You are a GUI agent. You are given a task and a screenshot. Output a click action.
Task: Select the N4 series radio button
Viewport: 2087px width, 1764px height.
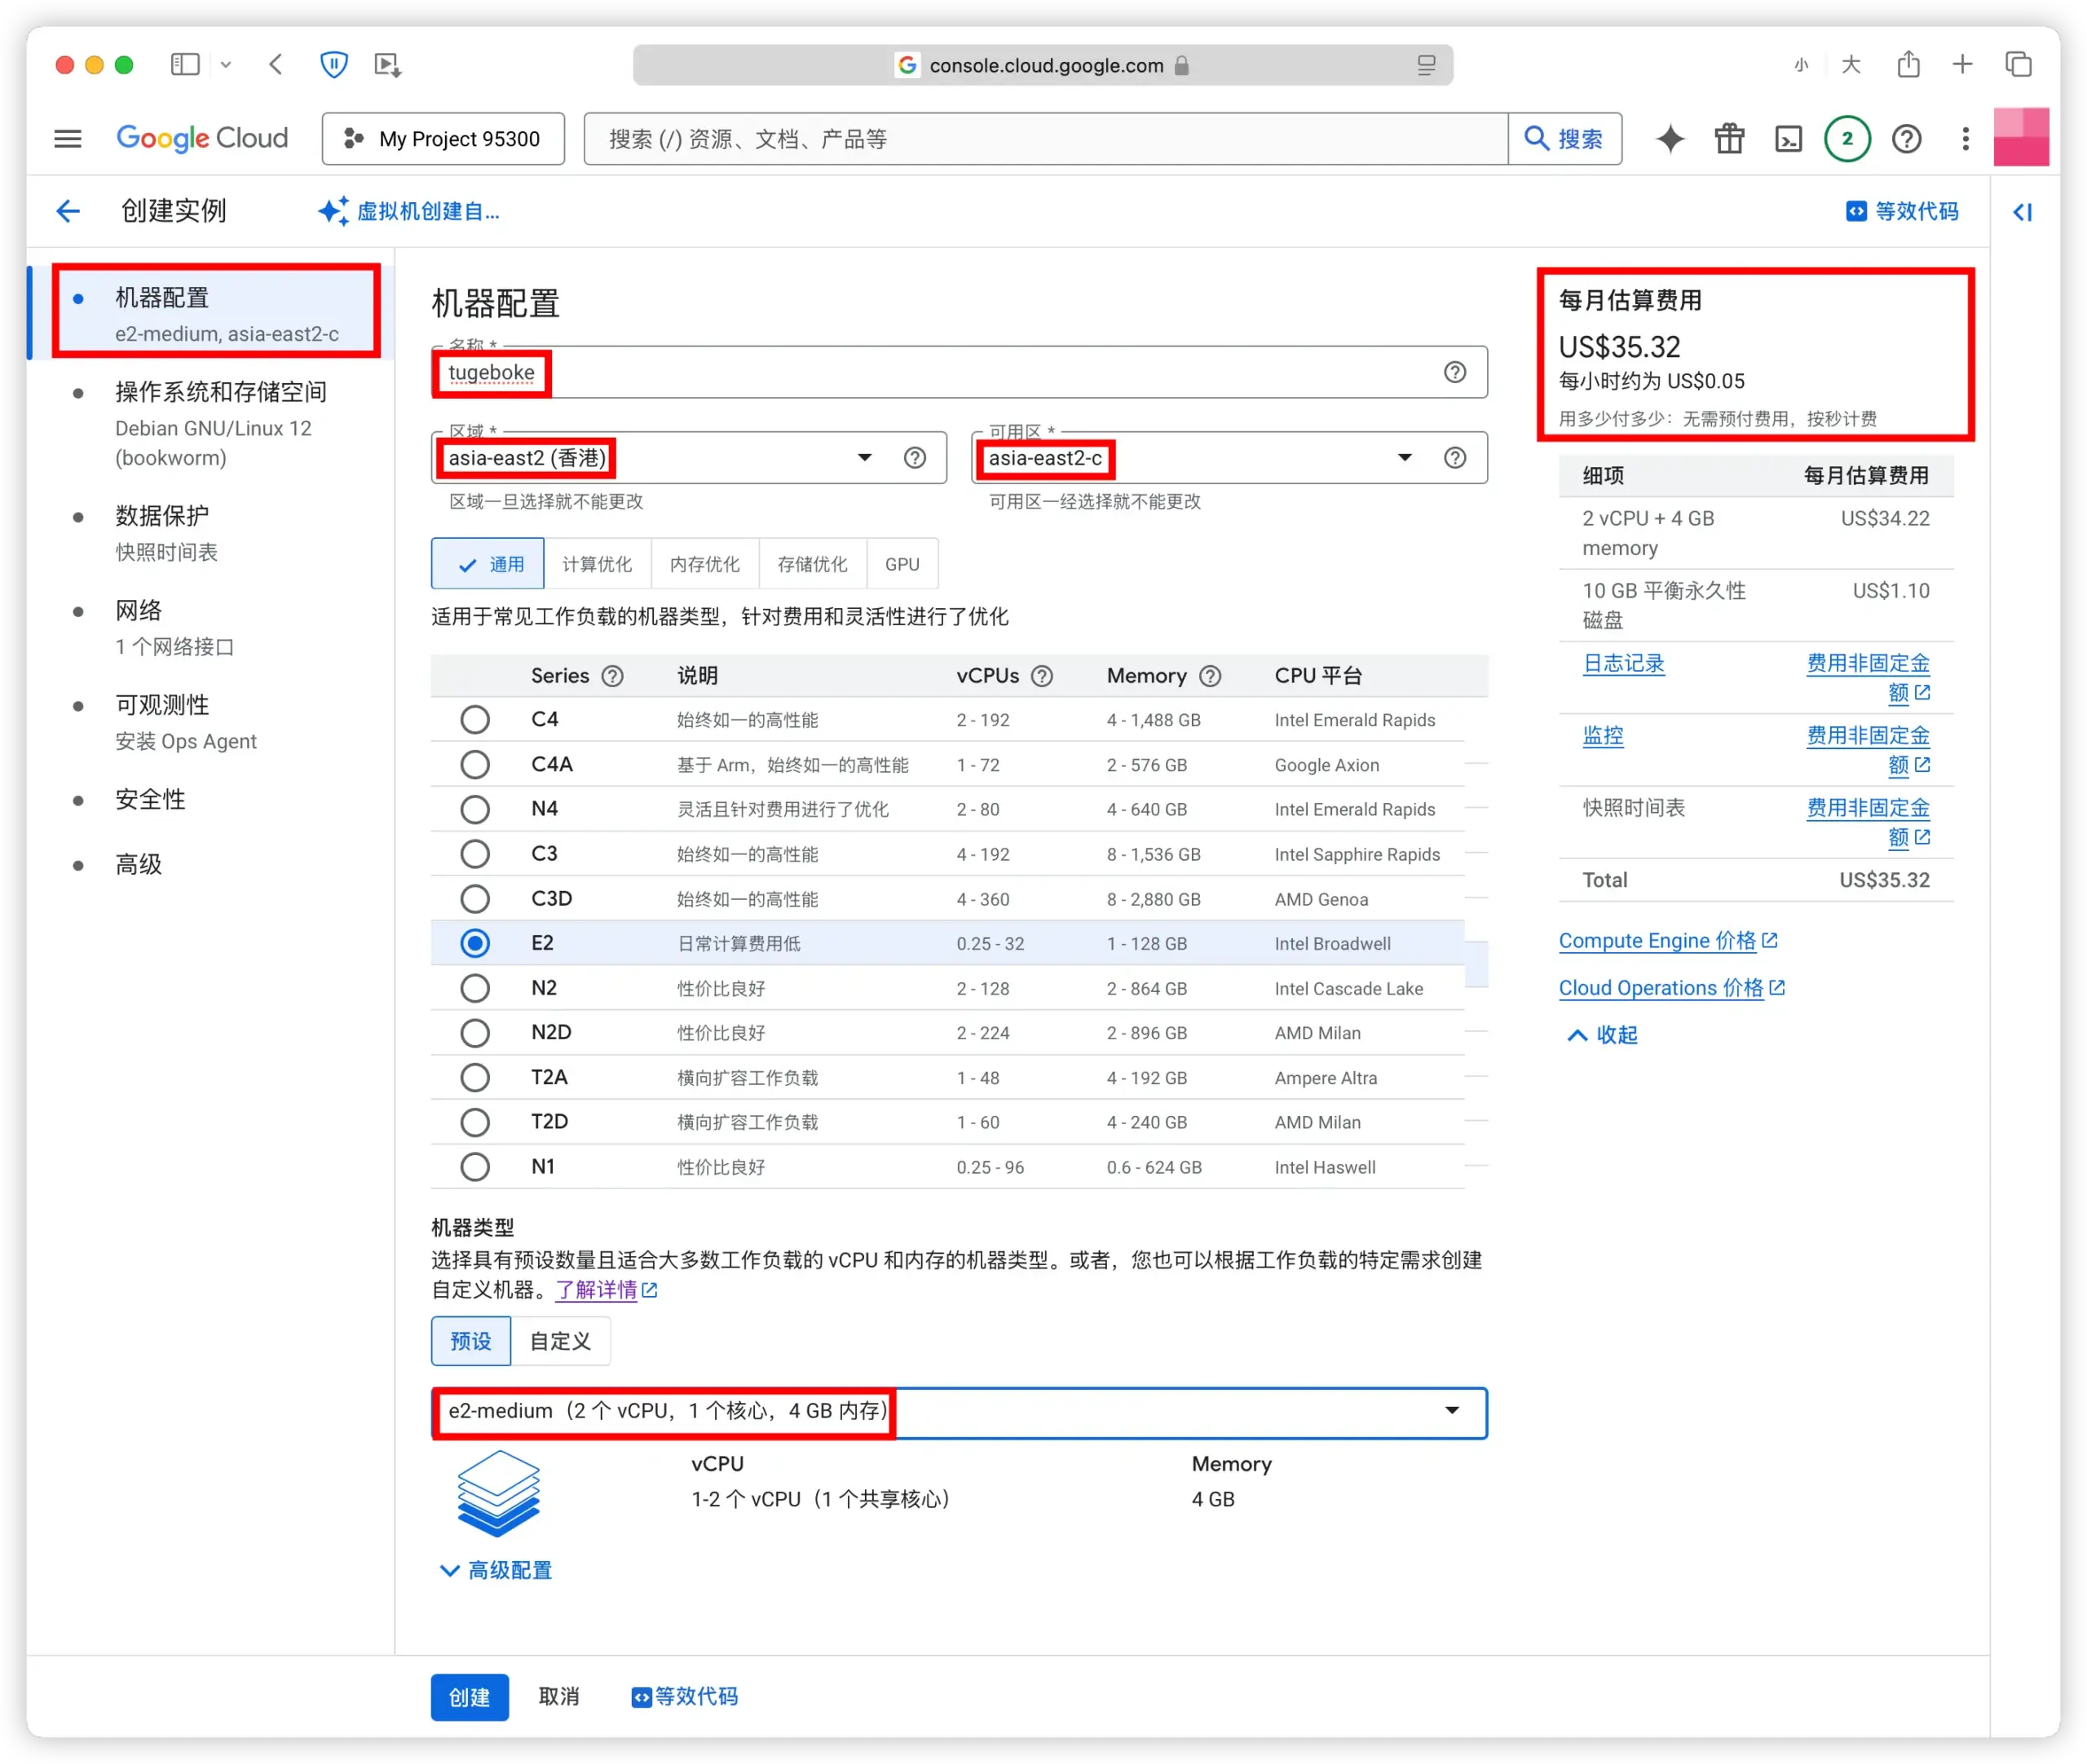coord(474,809)
